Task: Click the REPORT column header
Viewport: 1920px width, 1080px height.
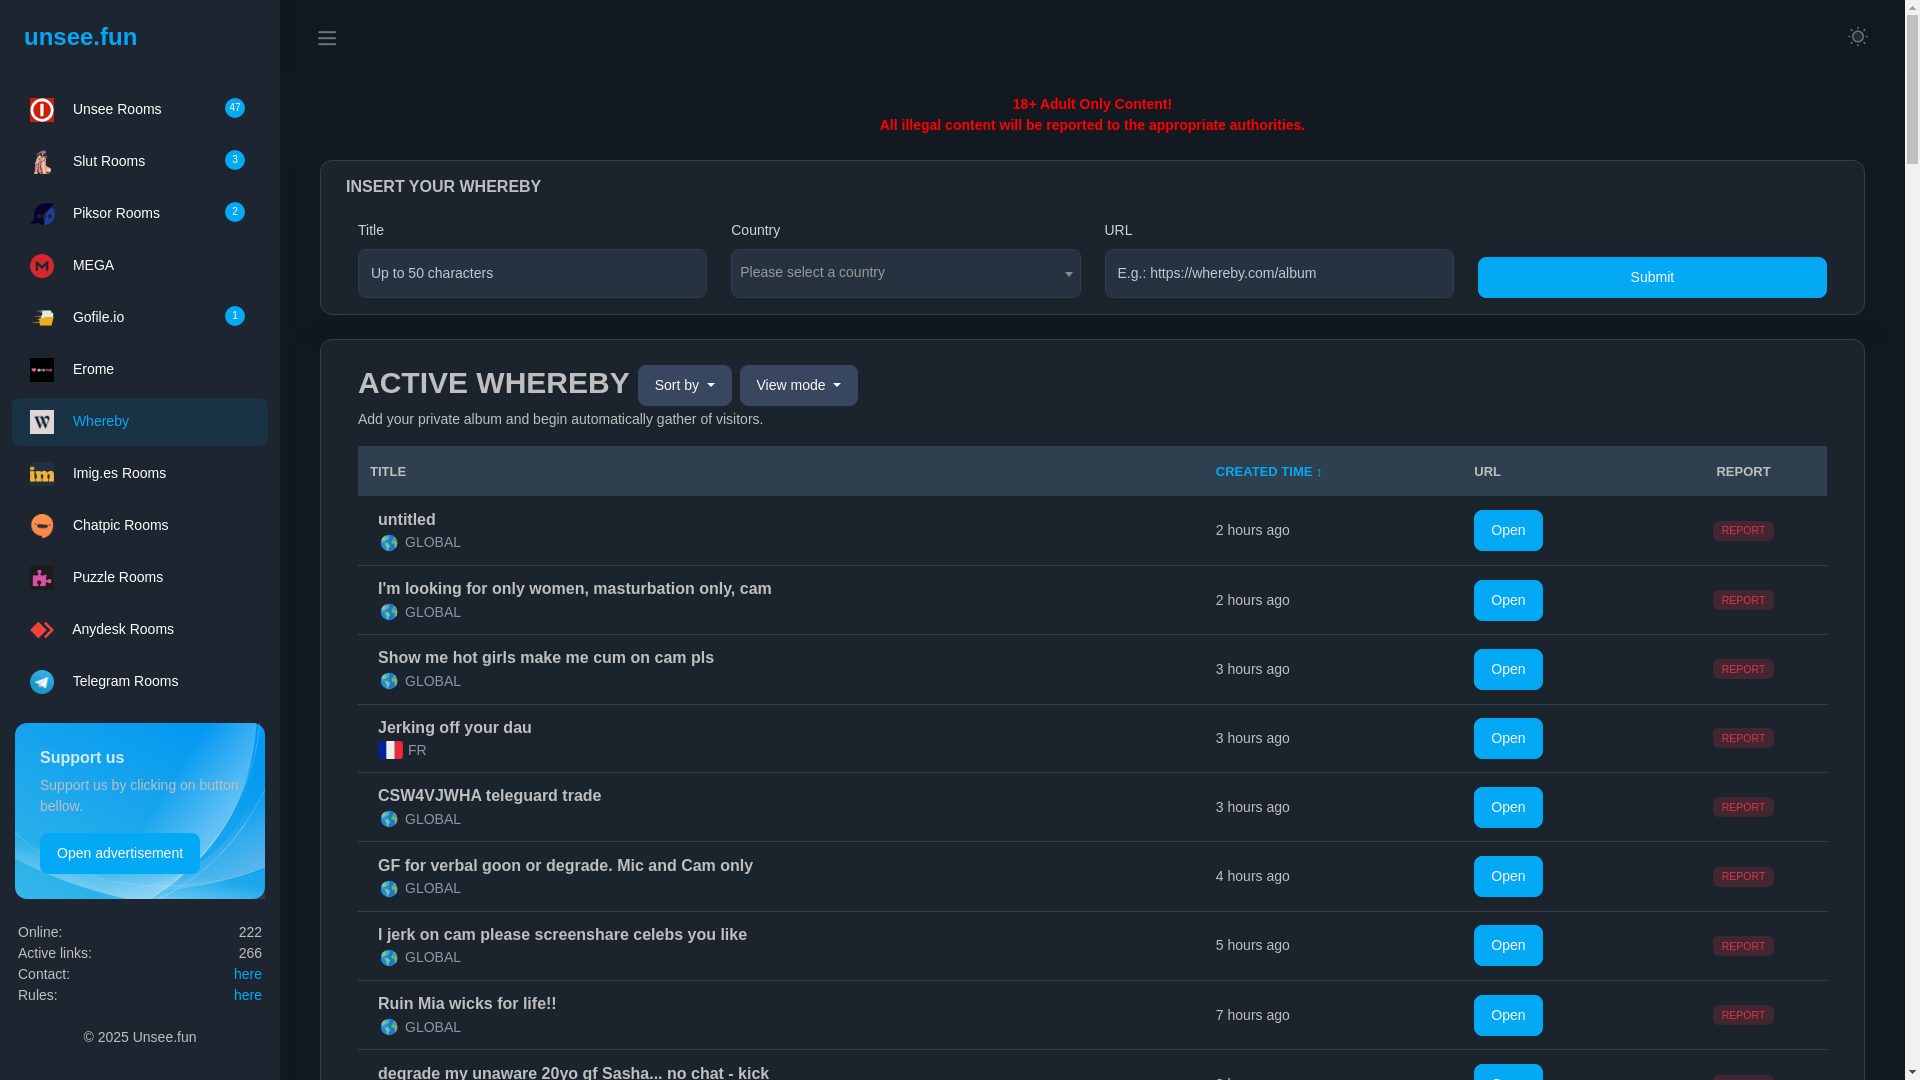Action: tap(1742, 471)
